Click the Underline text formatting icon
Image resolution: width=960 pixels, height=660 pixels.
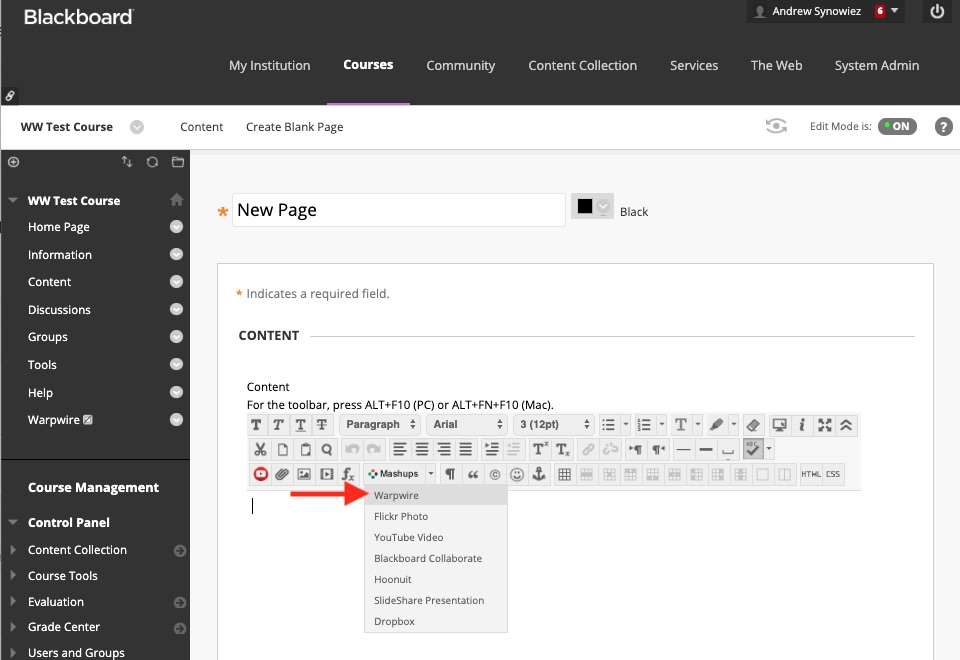(x=301, y=424)
